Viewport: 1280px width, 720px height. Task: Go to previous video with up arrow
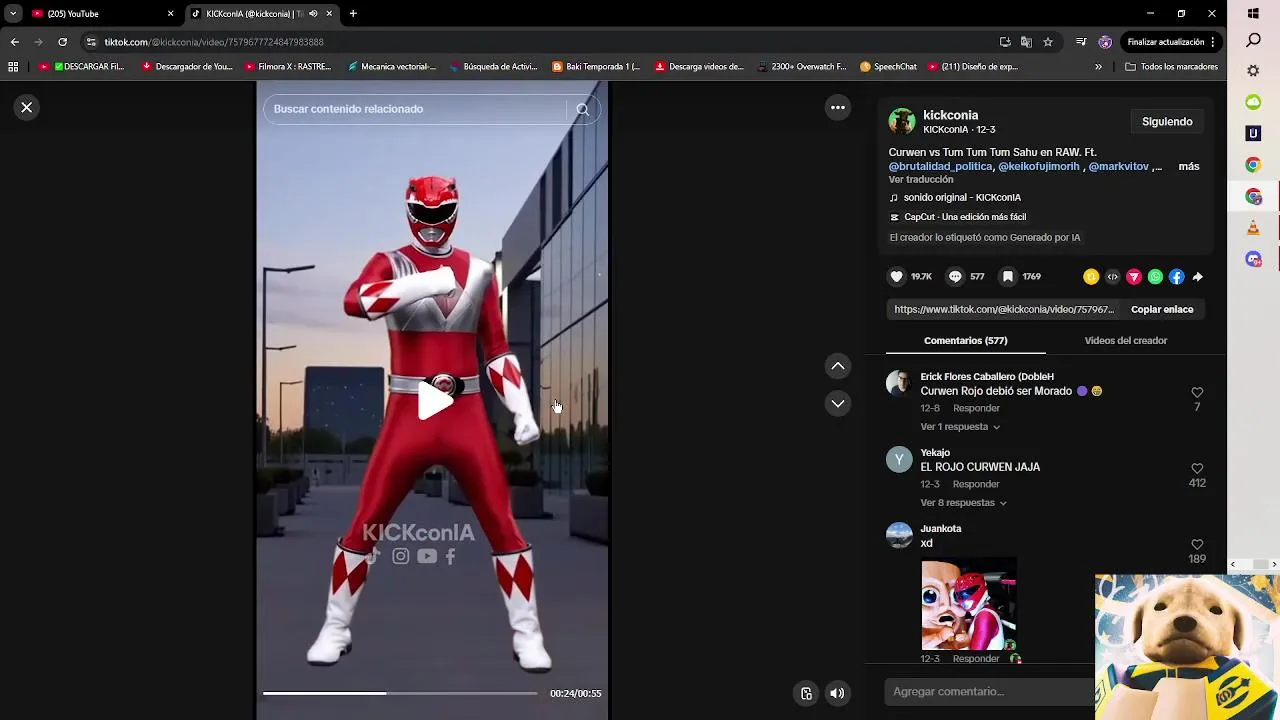coord(838,366)
